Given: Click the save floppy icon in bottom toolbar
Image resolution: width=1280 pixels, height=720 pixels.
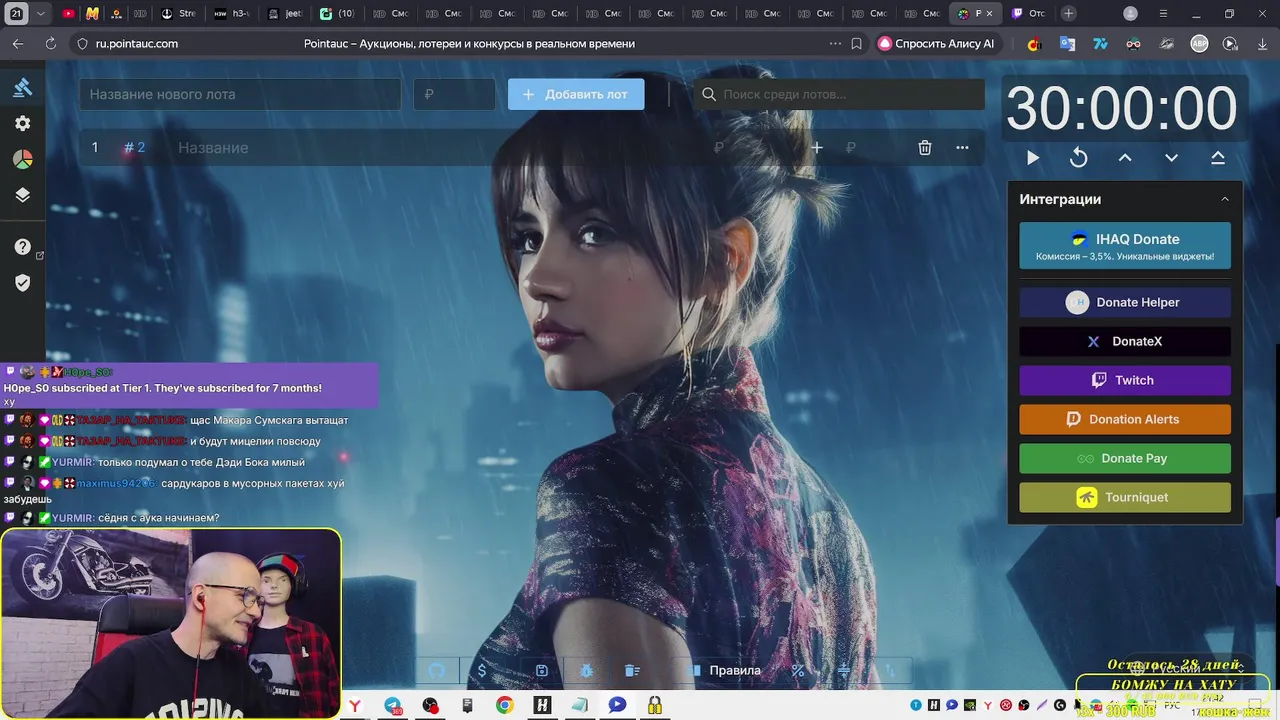Looking at the screenshot, I should click(x=541, y=670).
